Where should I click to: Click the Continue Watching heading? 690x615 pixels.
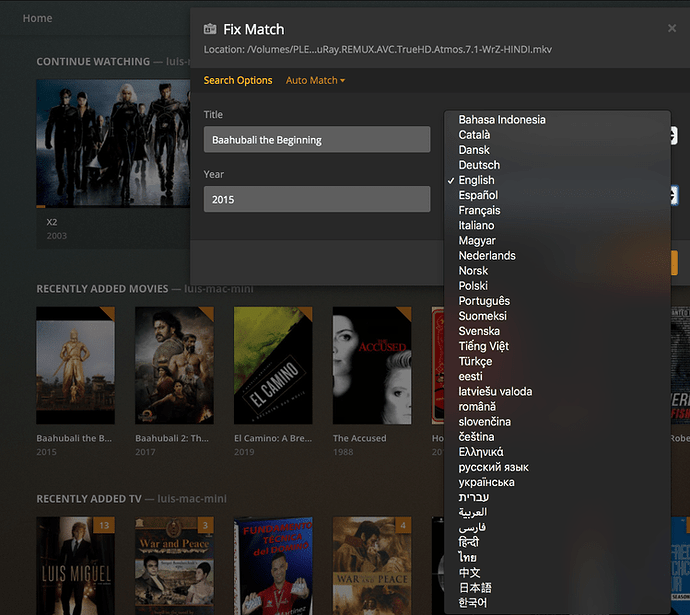tap(93, 62)
